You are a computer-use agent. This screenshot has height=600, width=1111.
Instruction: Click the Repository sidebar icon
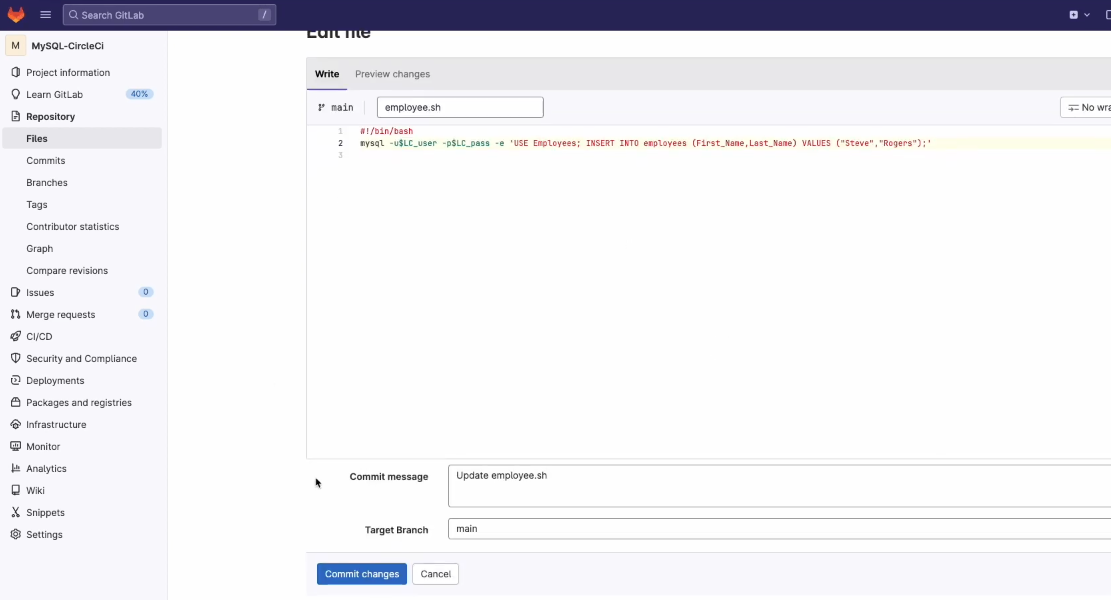[16, 116]
